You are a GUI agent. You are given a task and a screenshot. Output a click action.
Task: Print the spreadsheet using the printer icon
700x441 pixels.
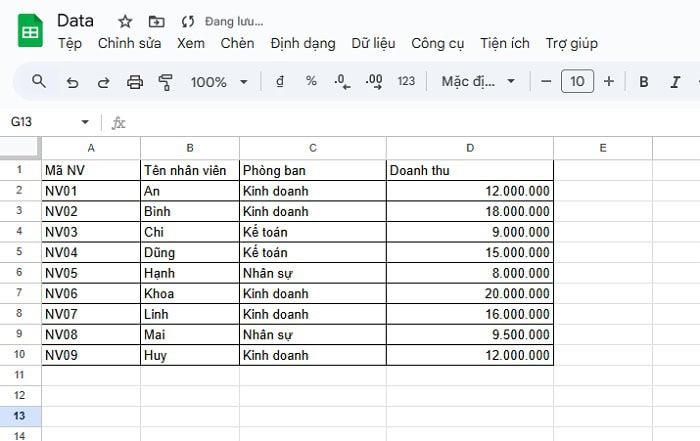[x=135, y=82]
